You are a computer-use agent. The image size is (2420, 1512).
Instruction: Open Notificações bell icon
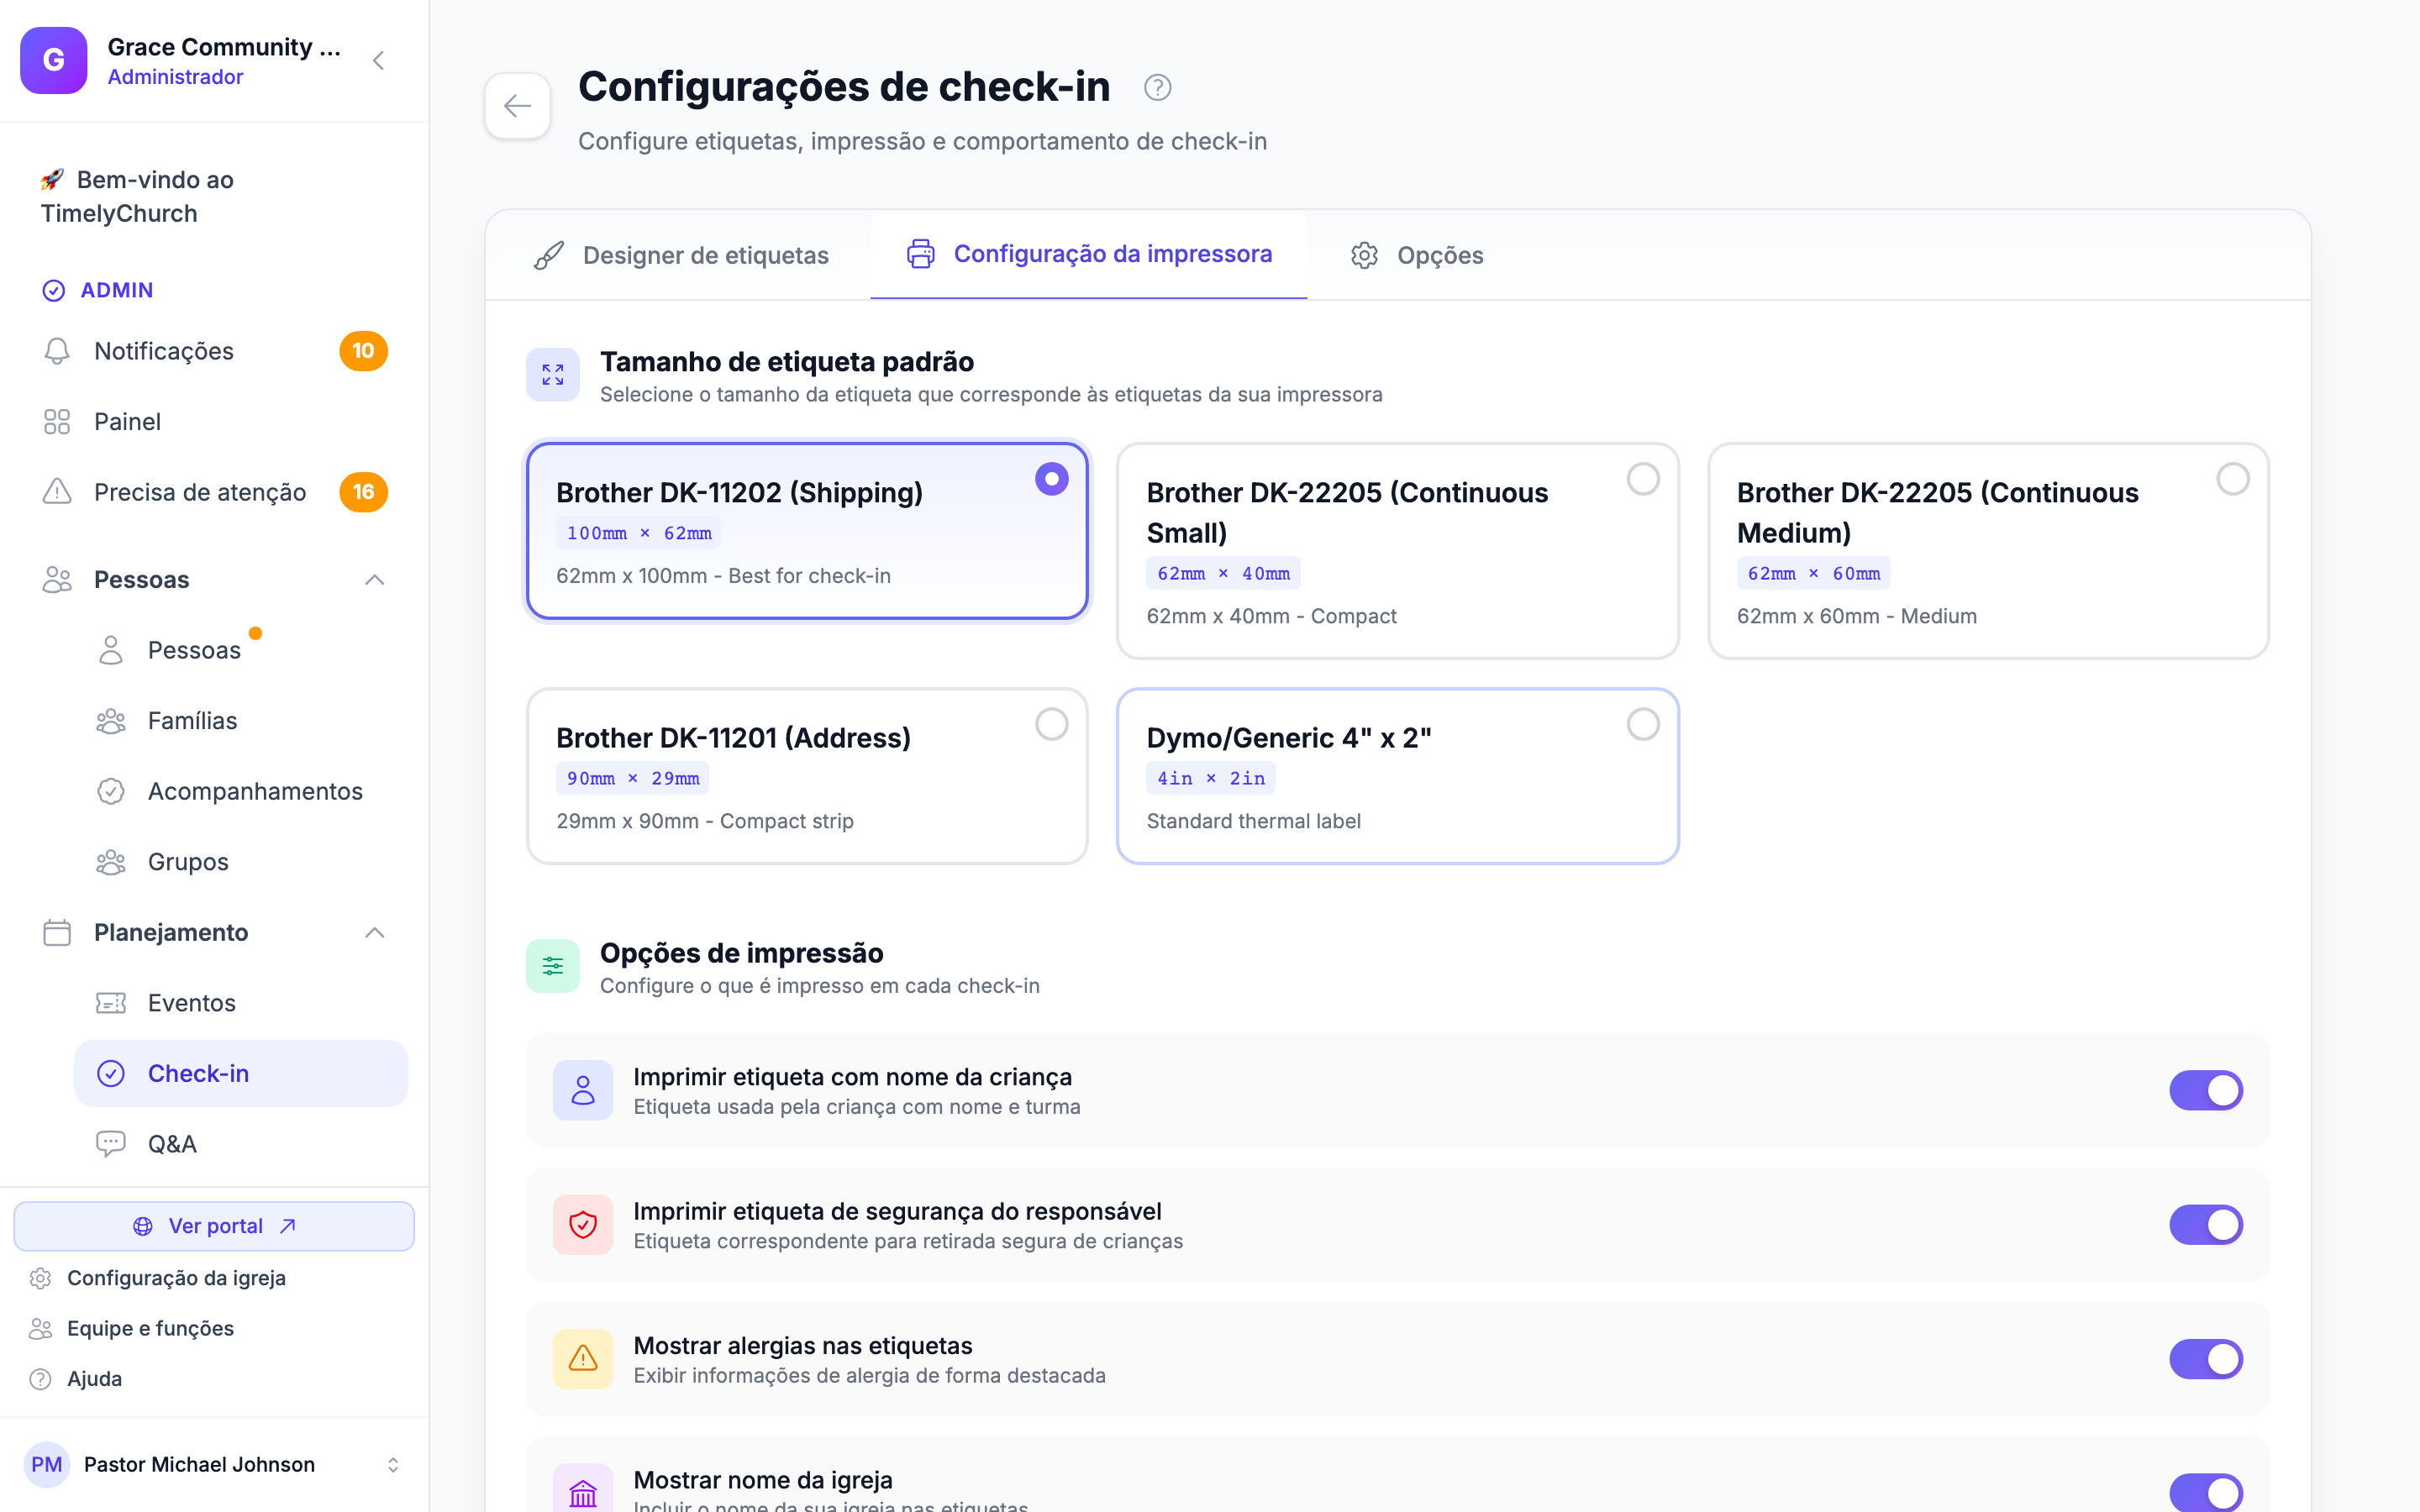click(x=57, y=351)
